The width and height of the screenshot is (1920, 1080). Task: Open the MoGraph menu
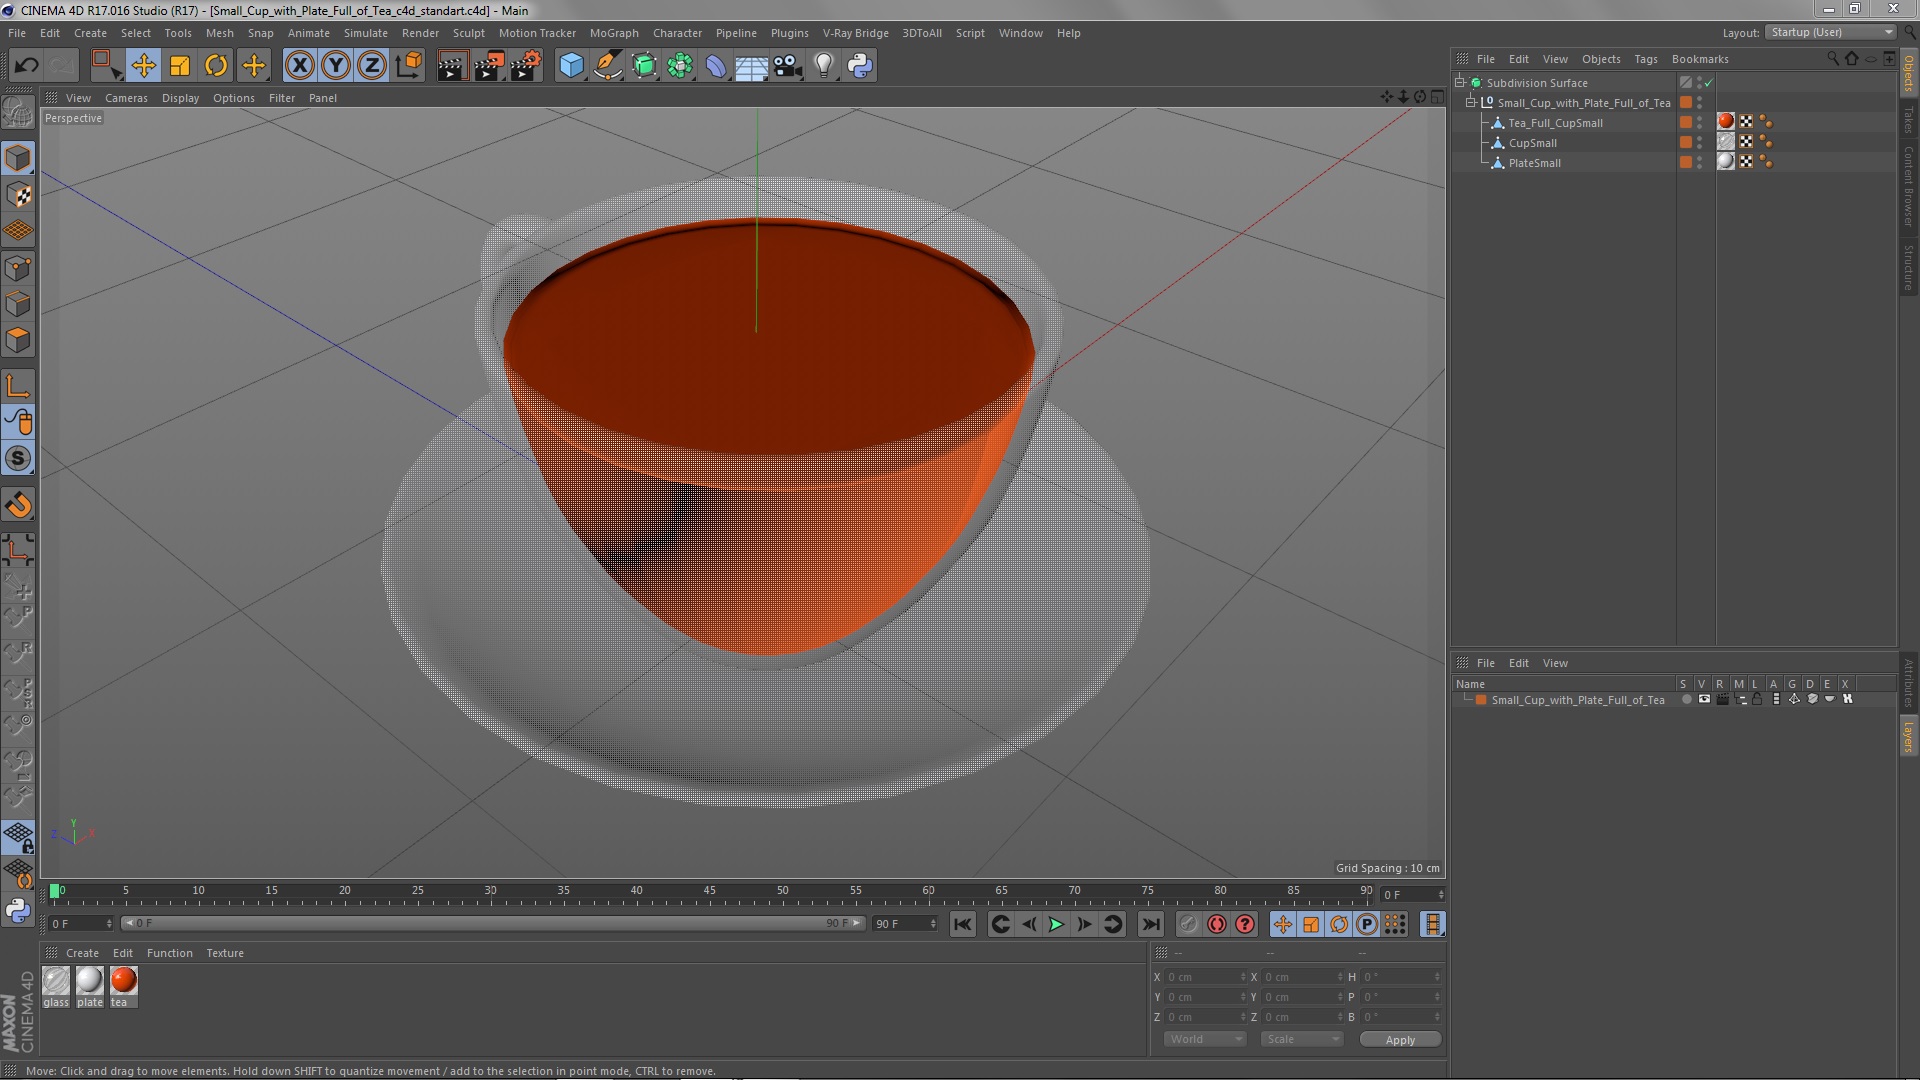coord(613,33)
